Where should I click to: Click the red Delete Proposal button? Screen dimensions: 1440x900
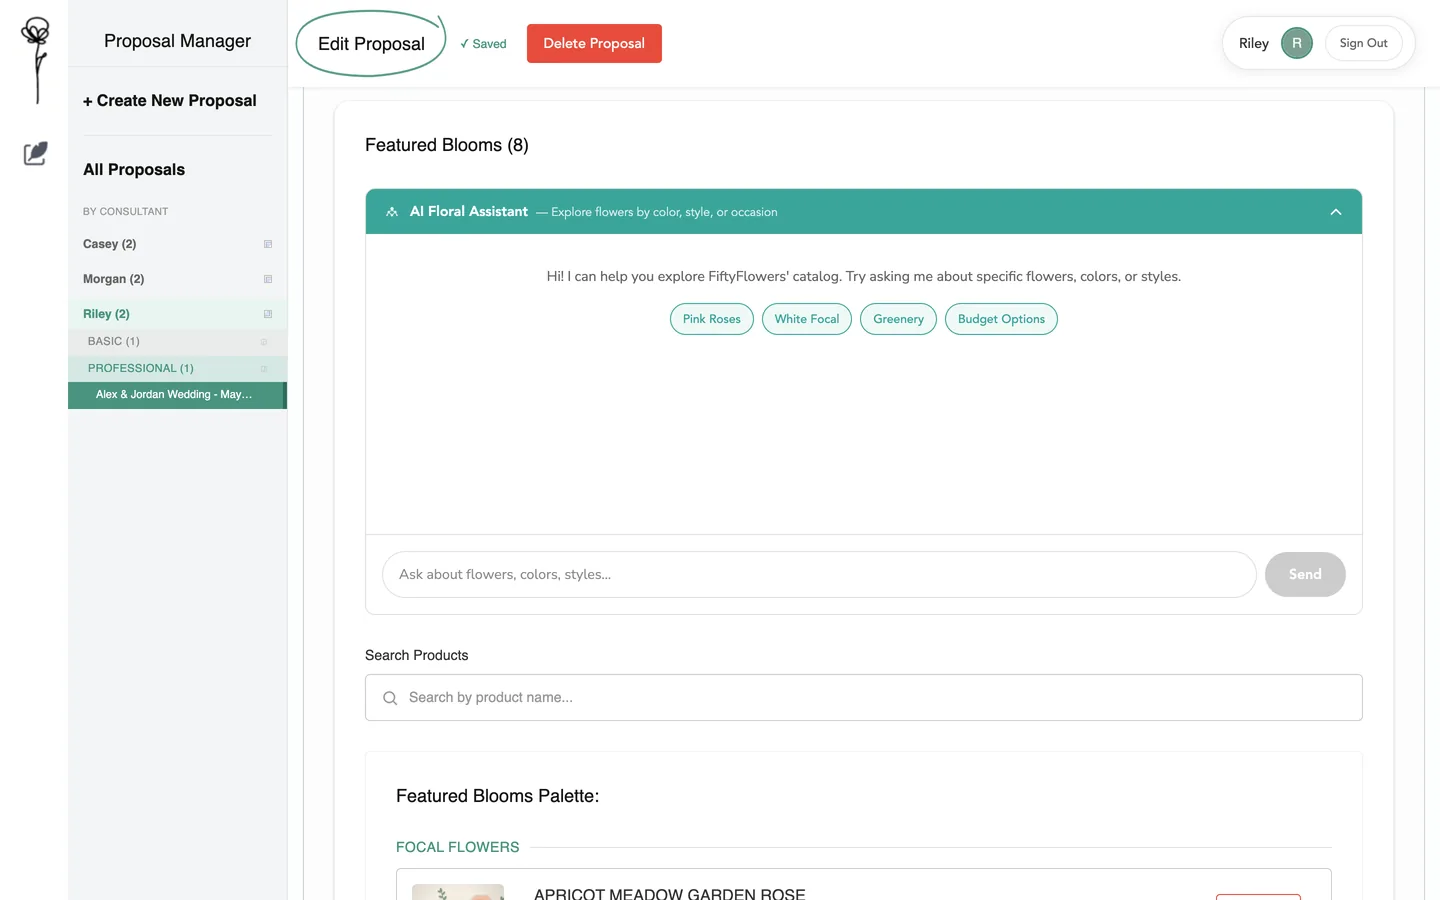pyautogui.click(x=594, y=43)
